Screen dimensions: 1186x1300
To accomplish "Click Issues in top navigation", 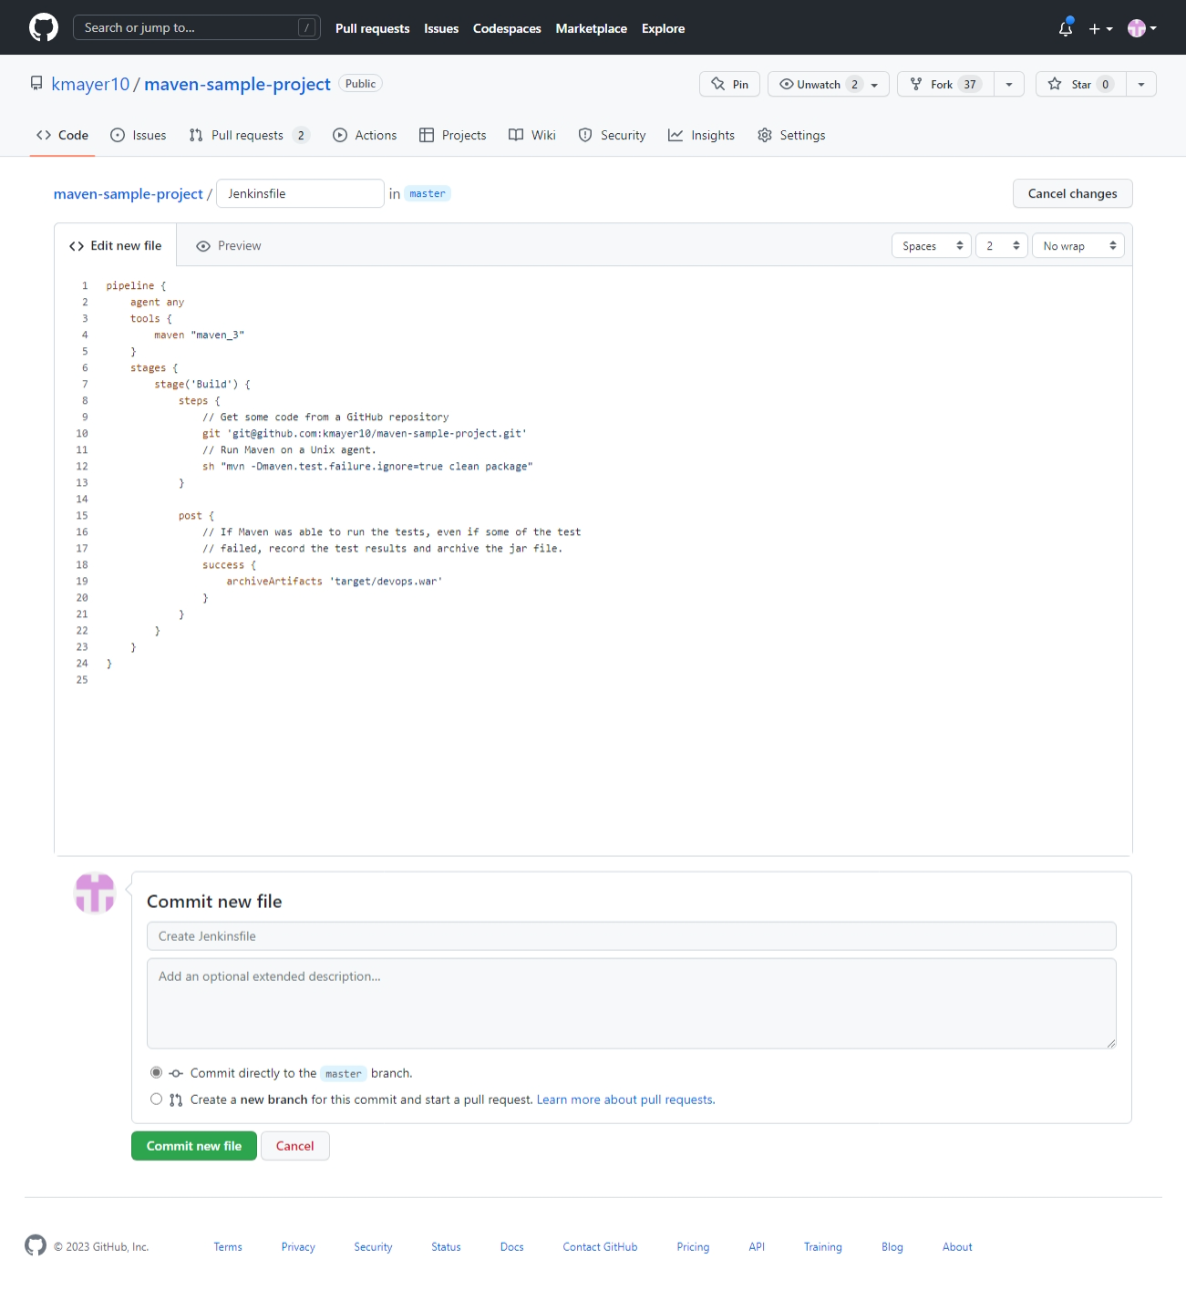I will pos(441,28).
